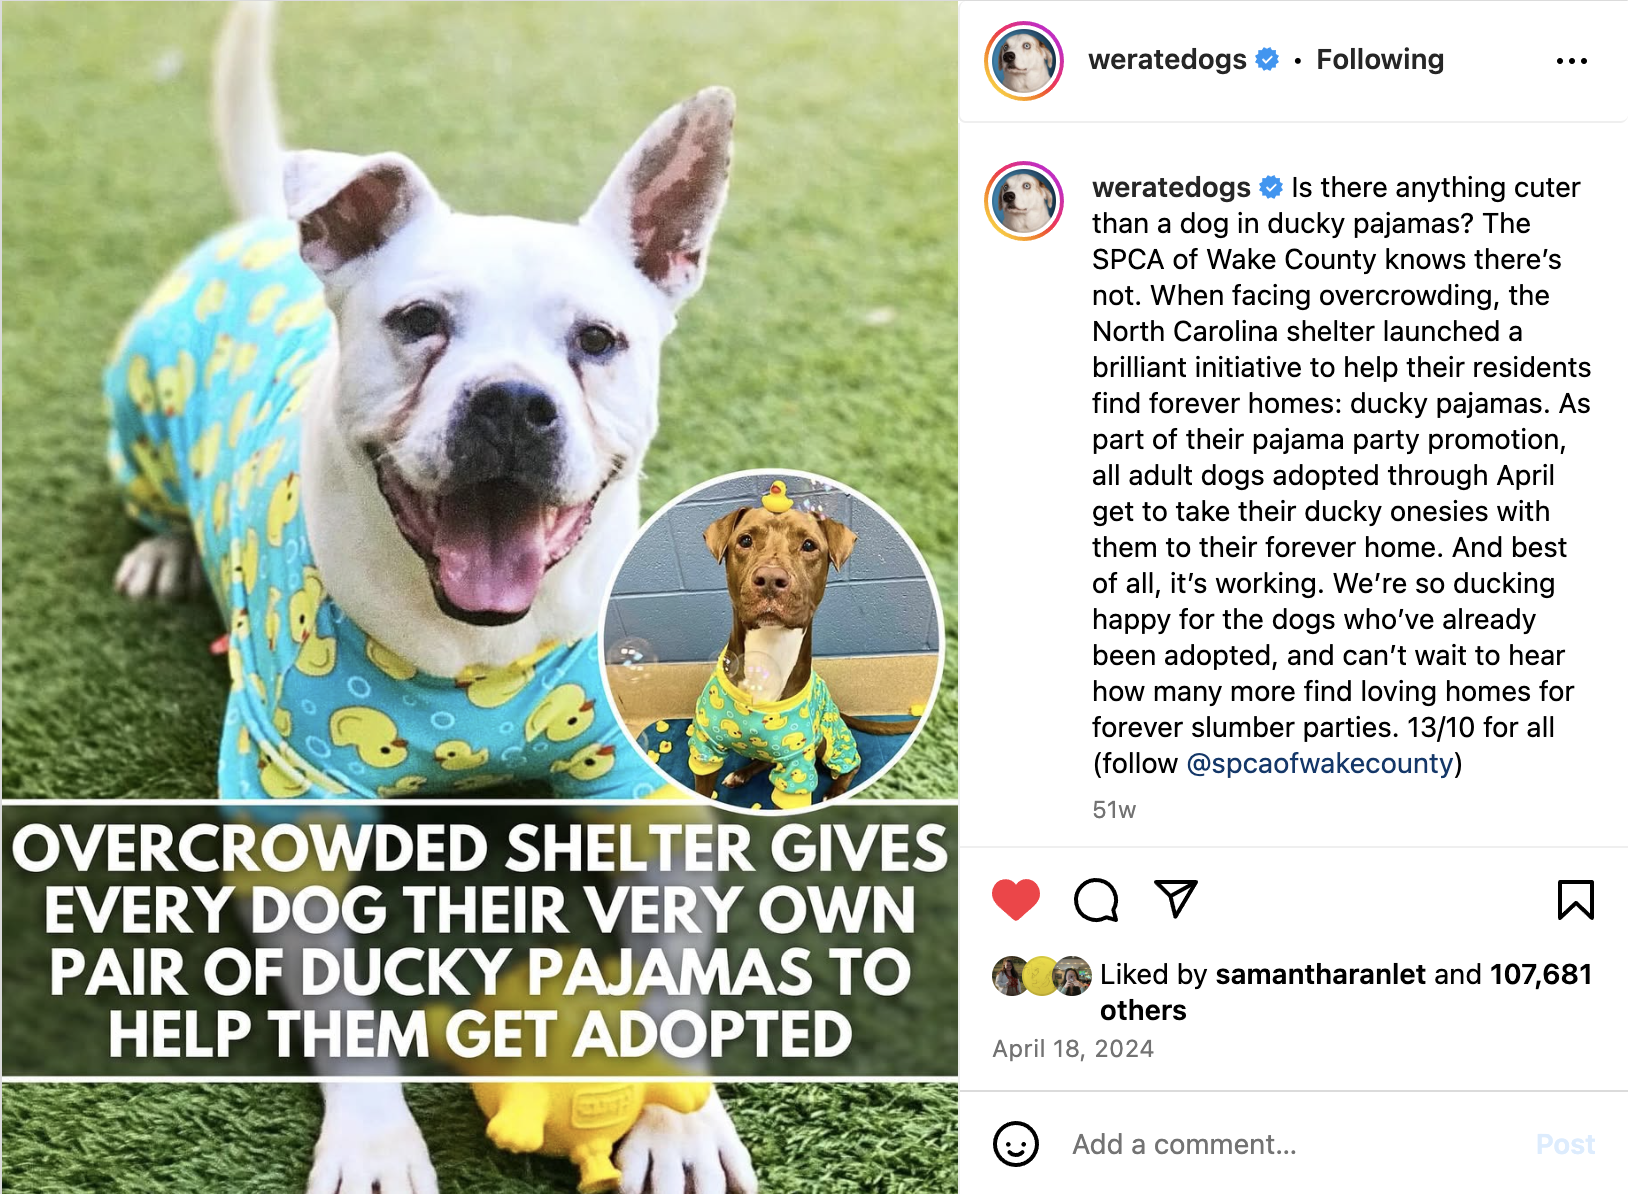Open comments via speech bubble icon
This screenshot has height=1194, width=1628.
tap(1096, 900)
